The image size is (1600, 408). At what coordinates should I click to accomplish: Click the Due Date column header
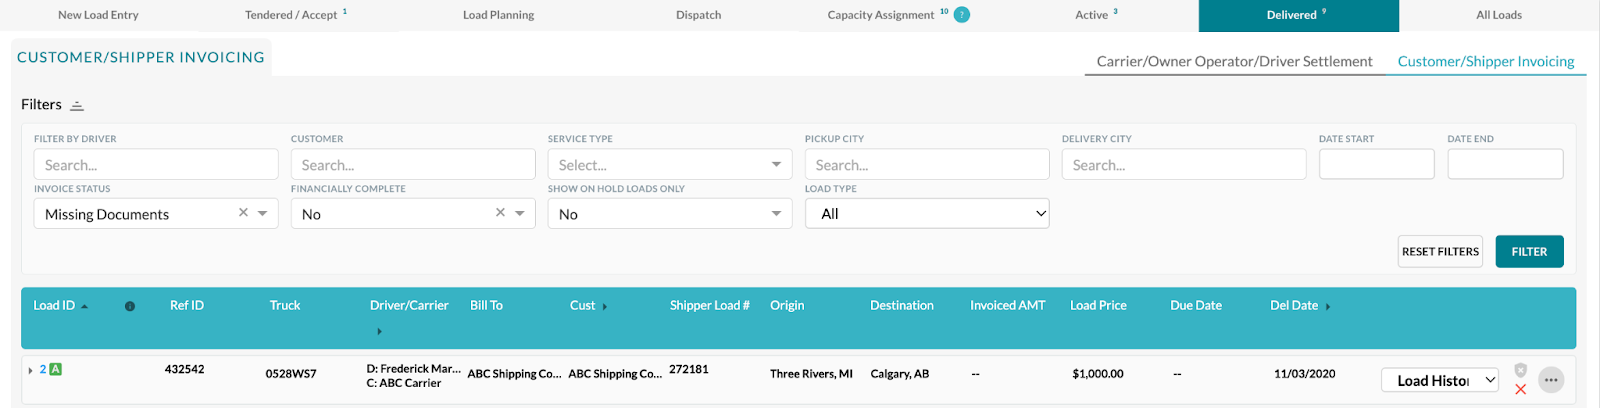click(1196, 305)
